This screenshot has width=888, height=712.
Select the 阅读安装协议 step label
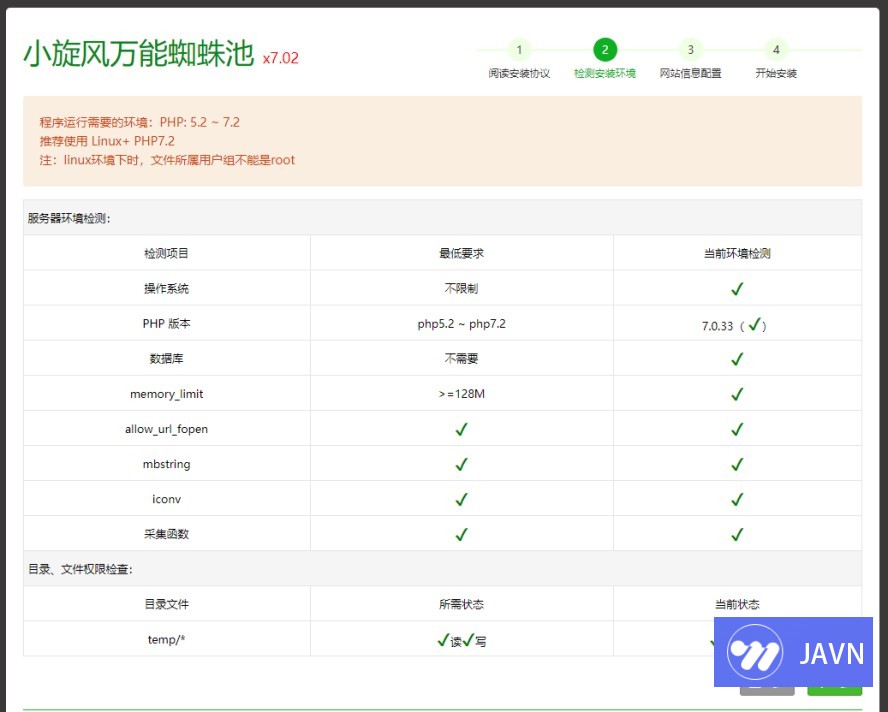point(519,74)
